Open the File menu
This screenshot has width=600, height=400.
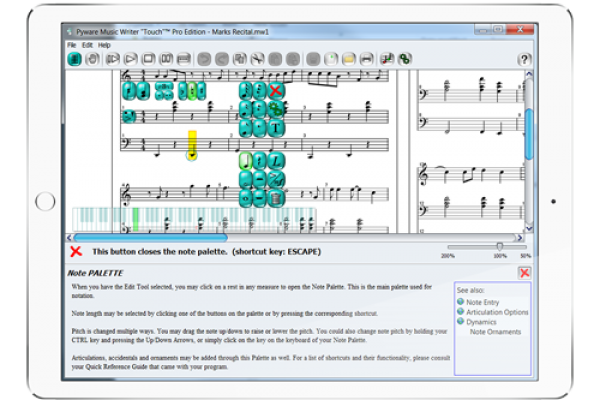pos(71,45)
